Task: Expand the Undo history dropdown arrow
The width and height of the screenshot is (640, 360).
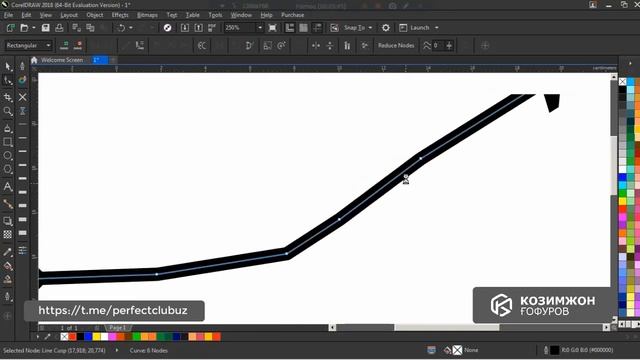Action: [x=131, y=28]
